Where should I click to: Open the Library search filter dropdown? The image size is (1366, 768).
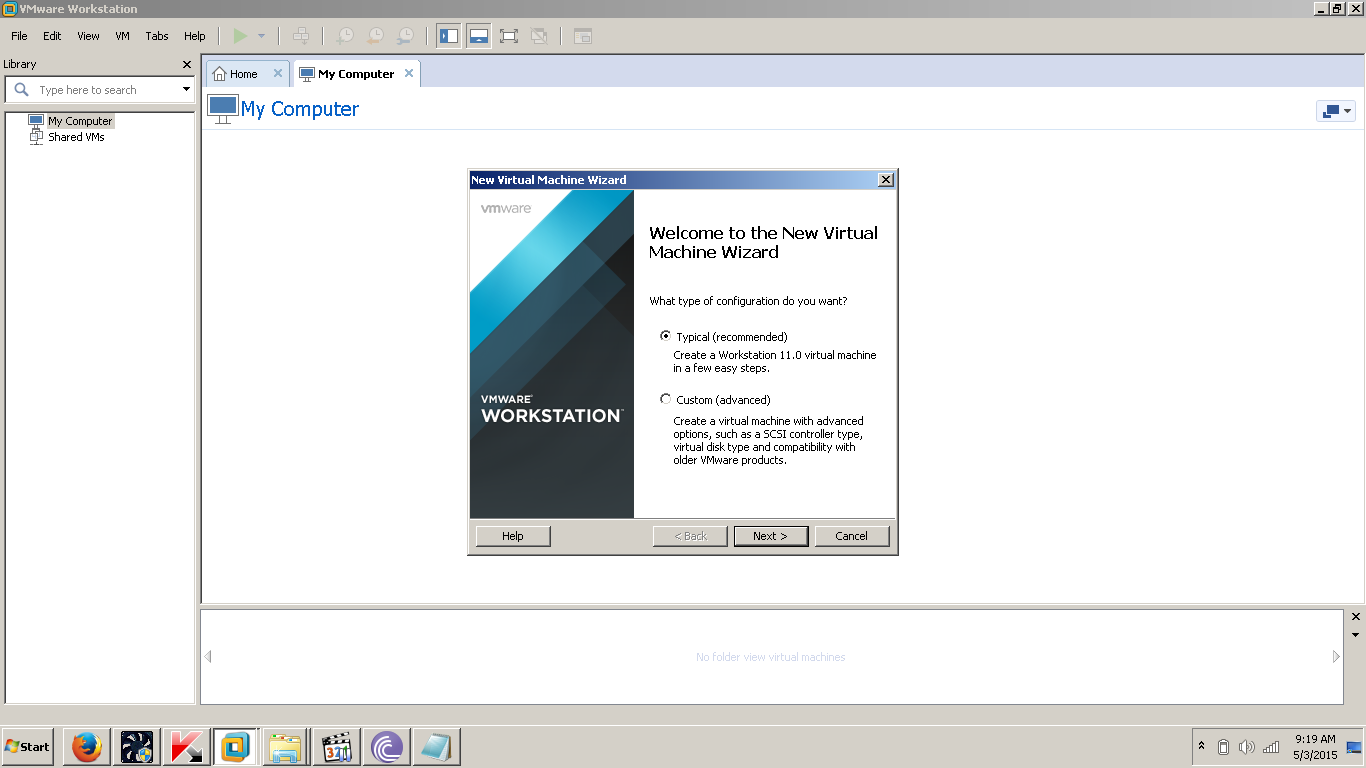click(186, 90)
